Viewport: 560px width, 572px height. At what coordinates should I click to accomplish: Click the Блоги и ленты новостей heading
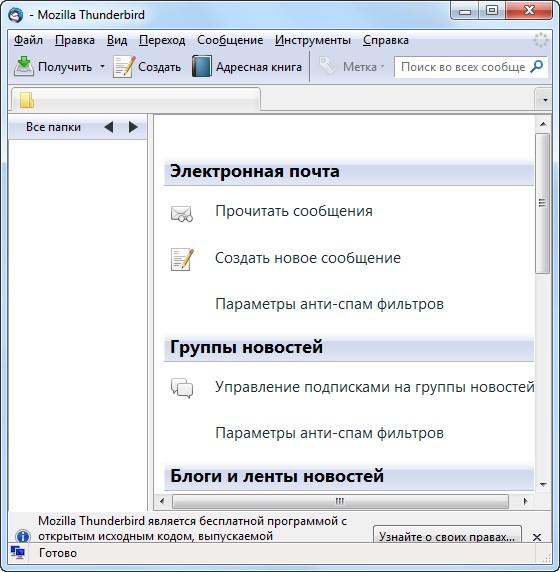[277, 476]
